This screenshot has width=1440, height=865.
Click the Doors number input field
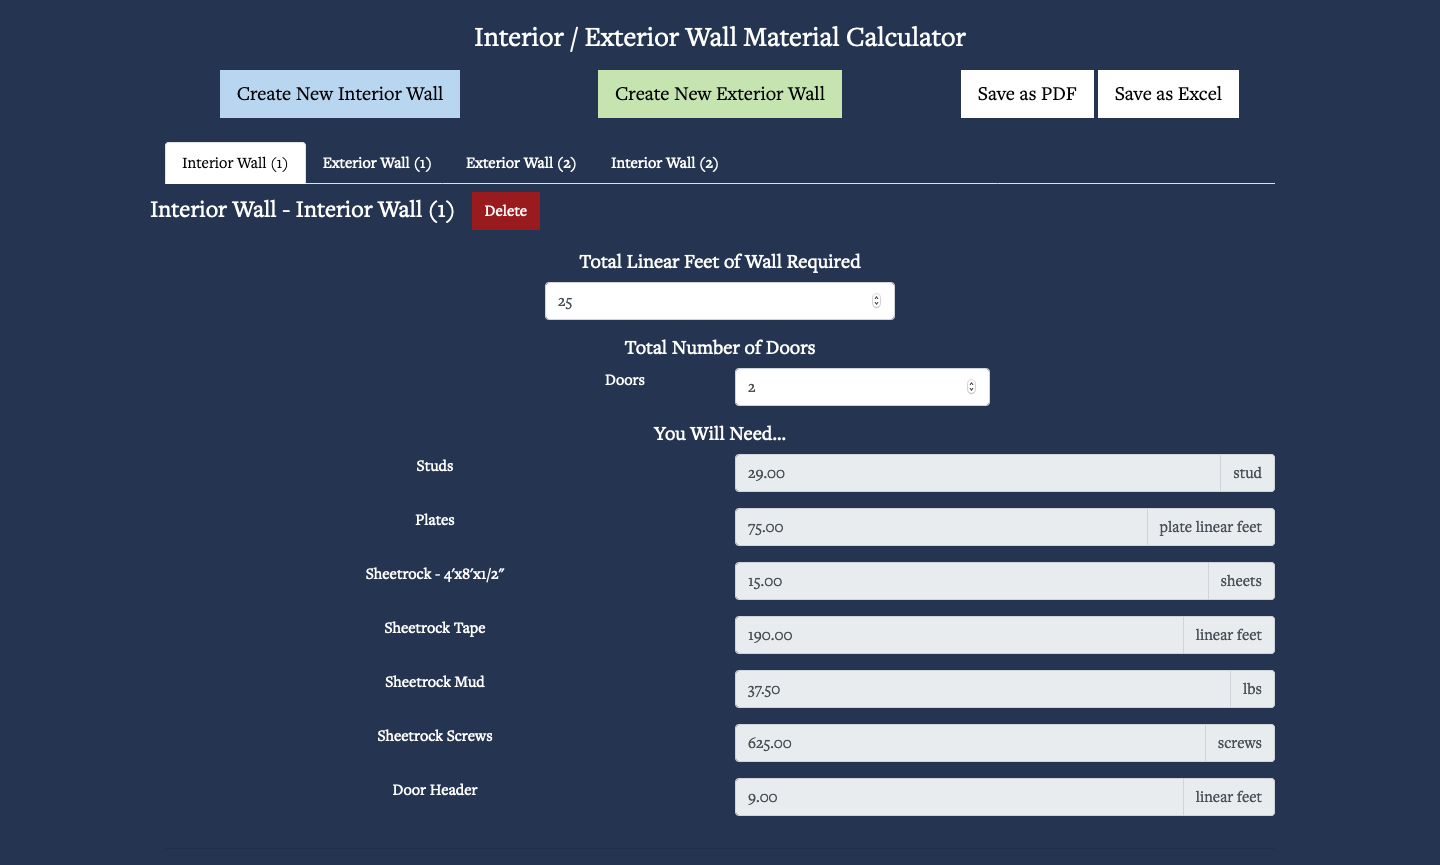[848, 387]
